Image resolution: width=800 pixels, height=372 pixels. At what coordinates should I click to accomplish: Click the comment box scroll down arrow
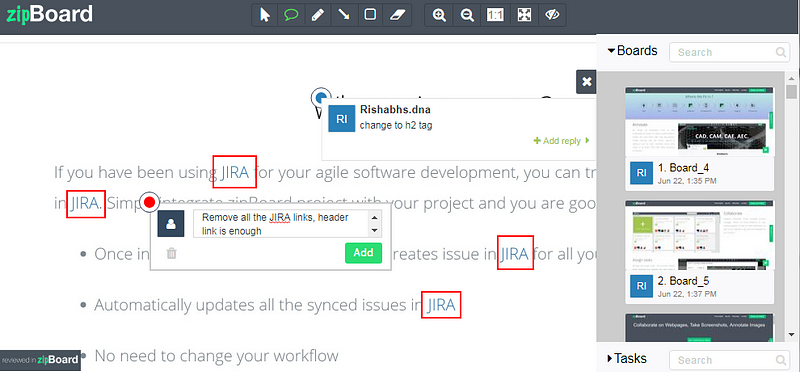(x=375, y=231)
